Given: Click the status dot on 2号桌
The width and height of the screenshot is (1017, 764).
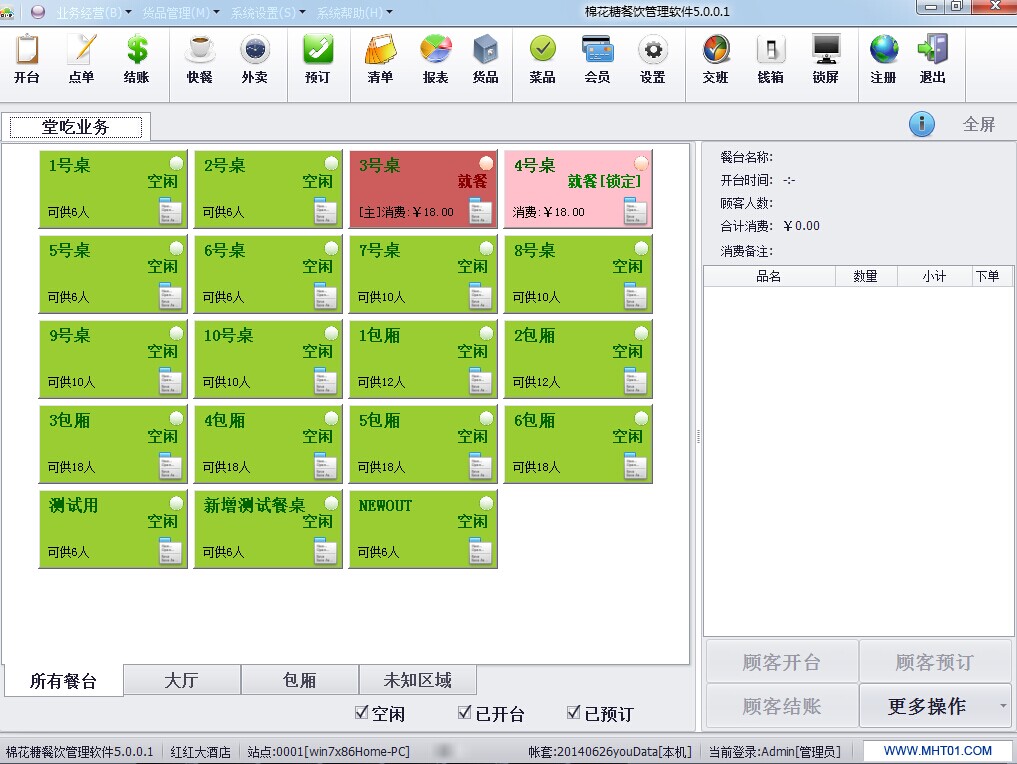Looking at the screenshot, I should (x=331, y=163).
